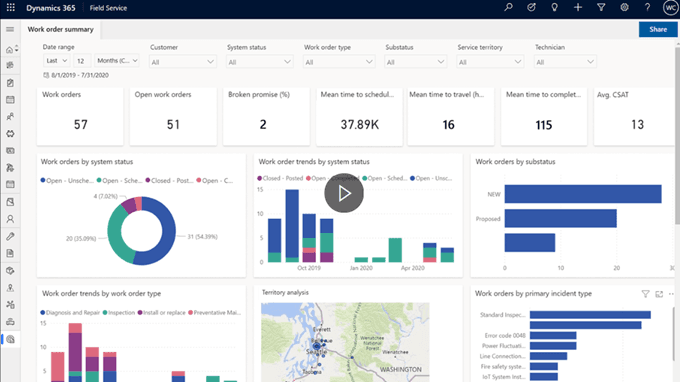Open the wrench icon in the left sidebar
The width and height of the screenshot is (680, 382).
tap(10, 236)
